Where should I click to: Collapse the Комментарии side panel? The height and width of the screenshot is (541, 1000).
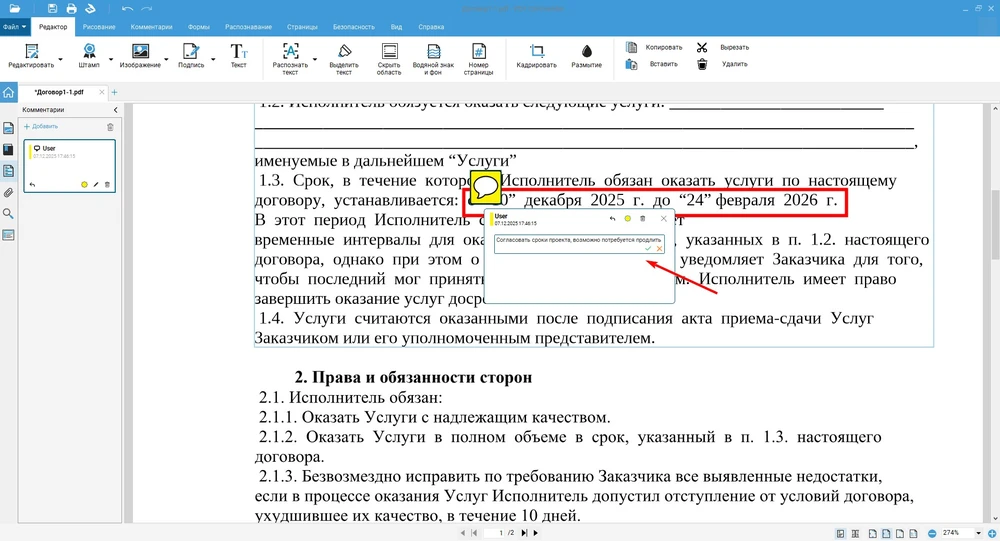(x=115, y=109)
